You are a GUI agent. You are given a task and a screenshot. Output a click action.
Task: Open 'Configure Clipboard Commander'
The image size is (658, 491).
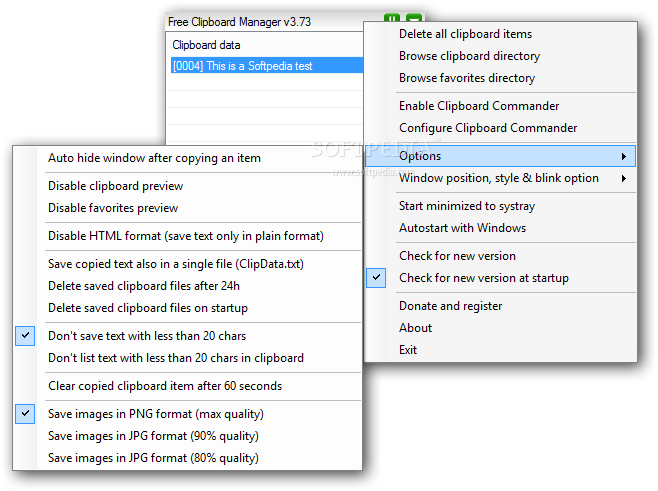coord(488,128)
